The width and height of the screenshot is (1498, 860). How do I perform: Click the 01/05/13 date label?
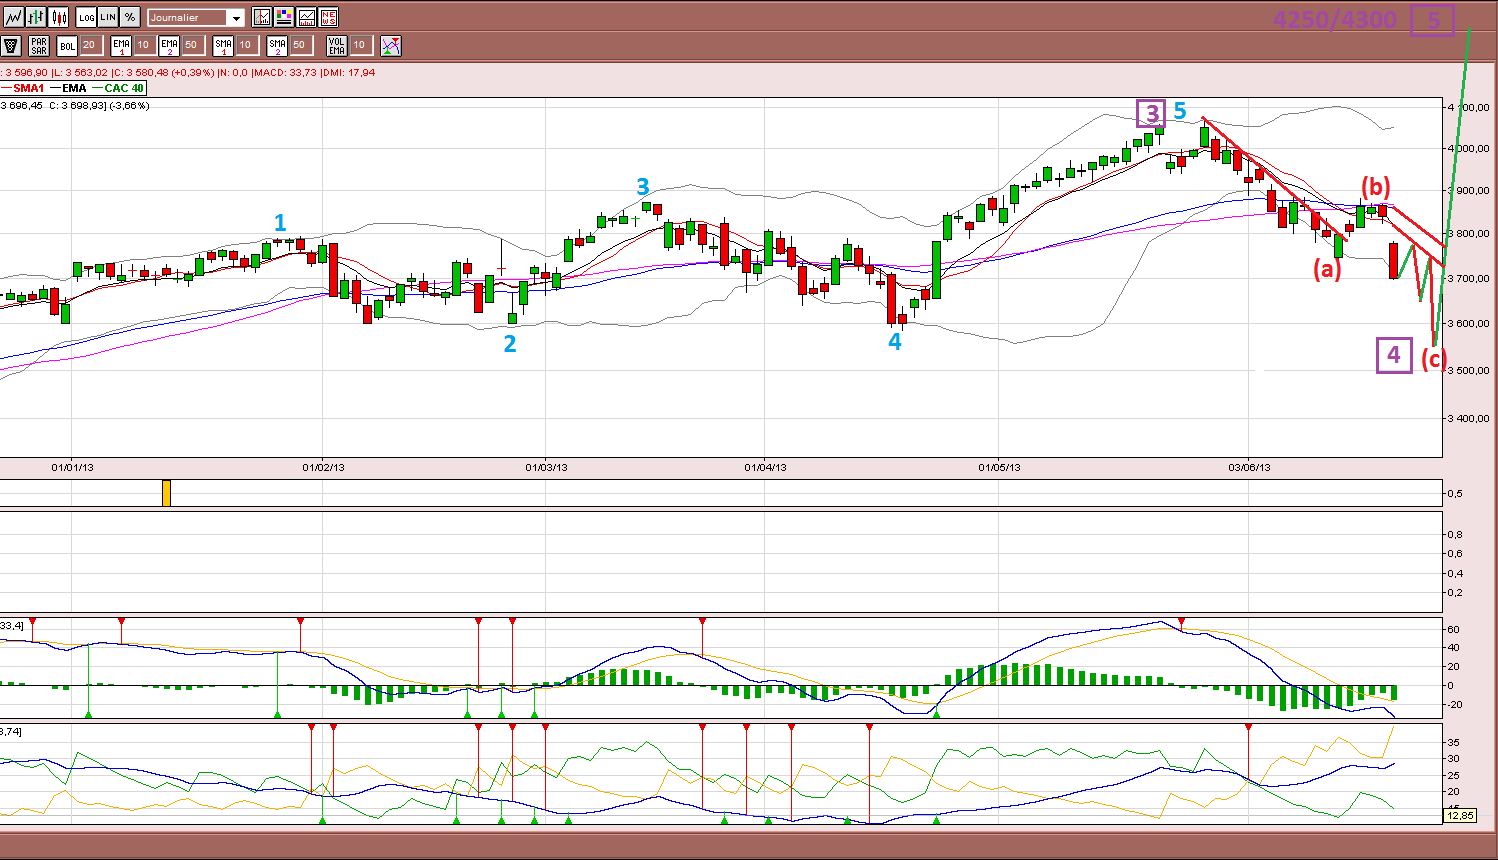(999, 467)
